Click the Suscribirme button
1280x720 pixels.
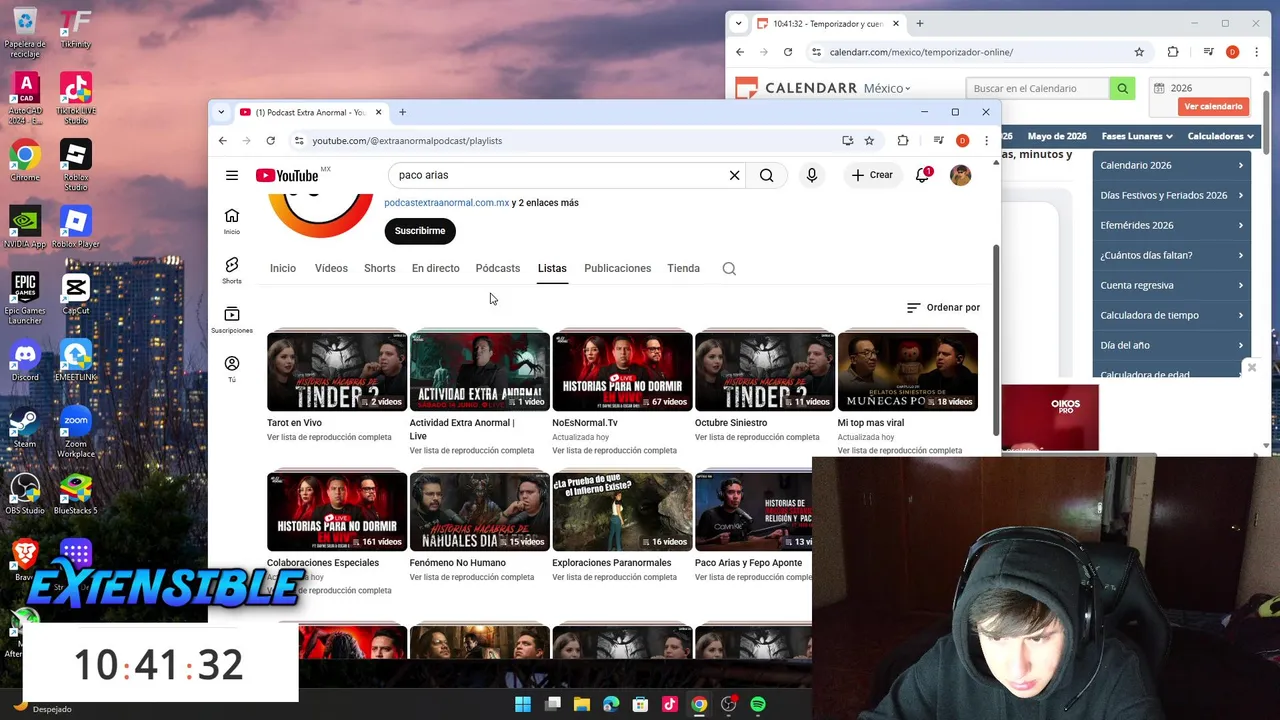point(420,231)
